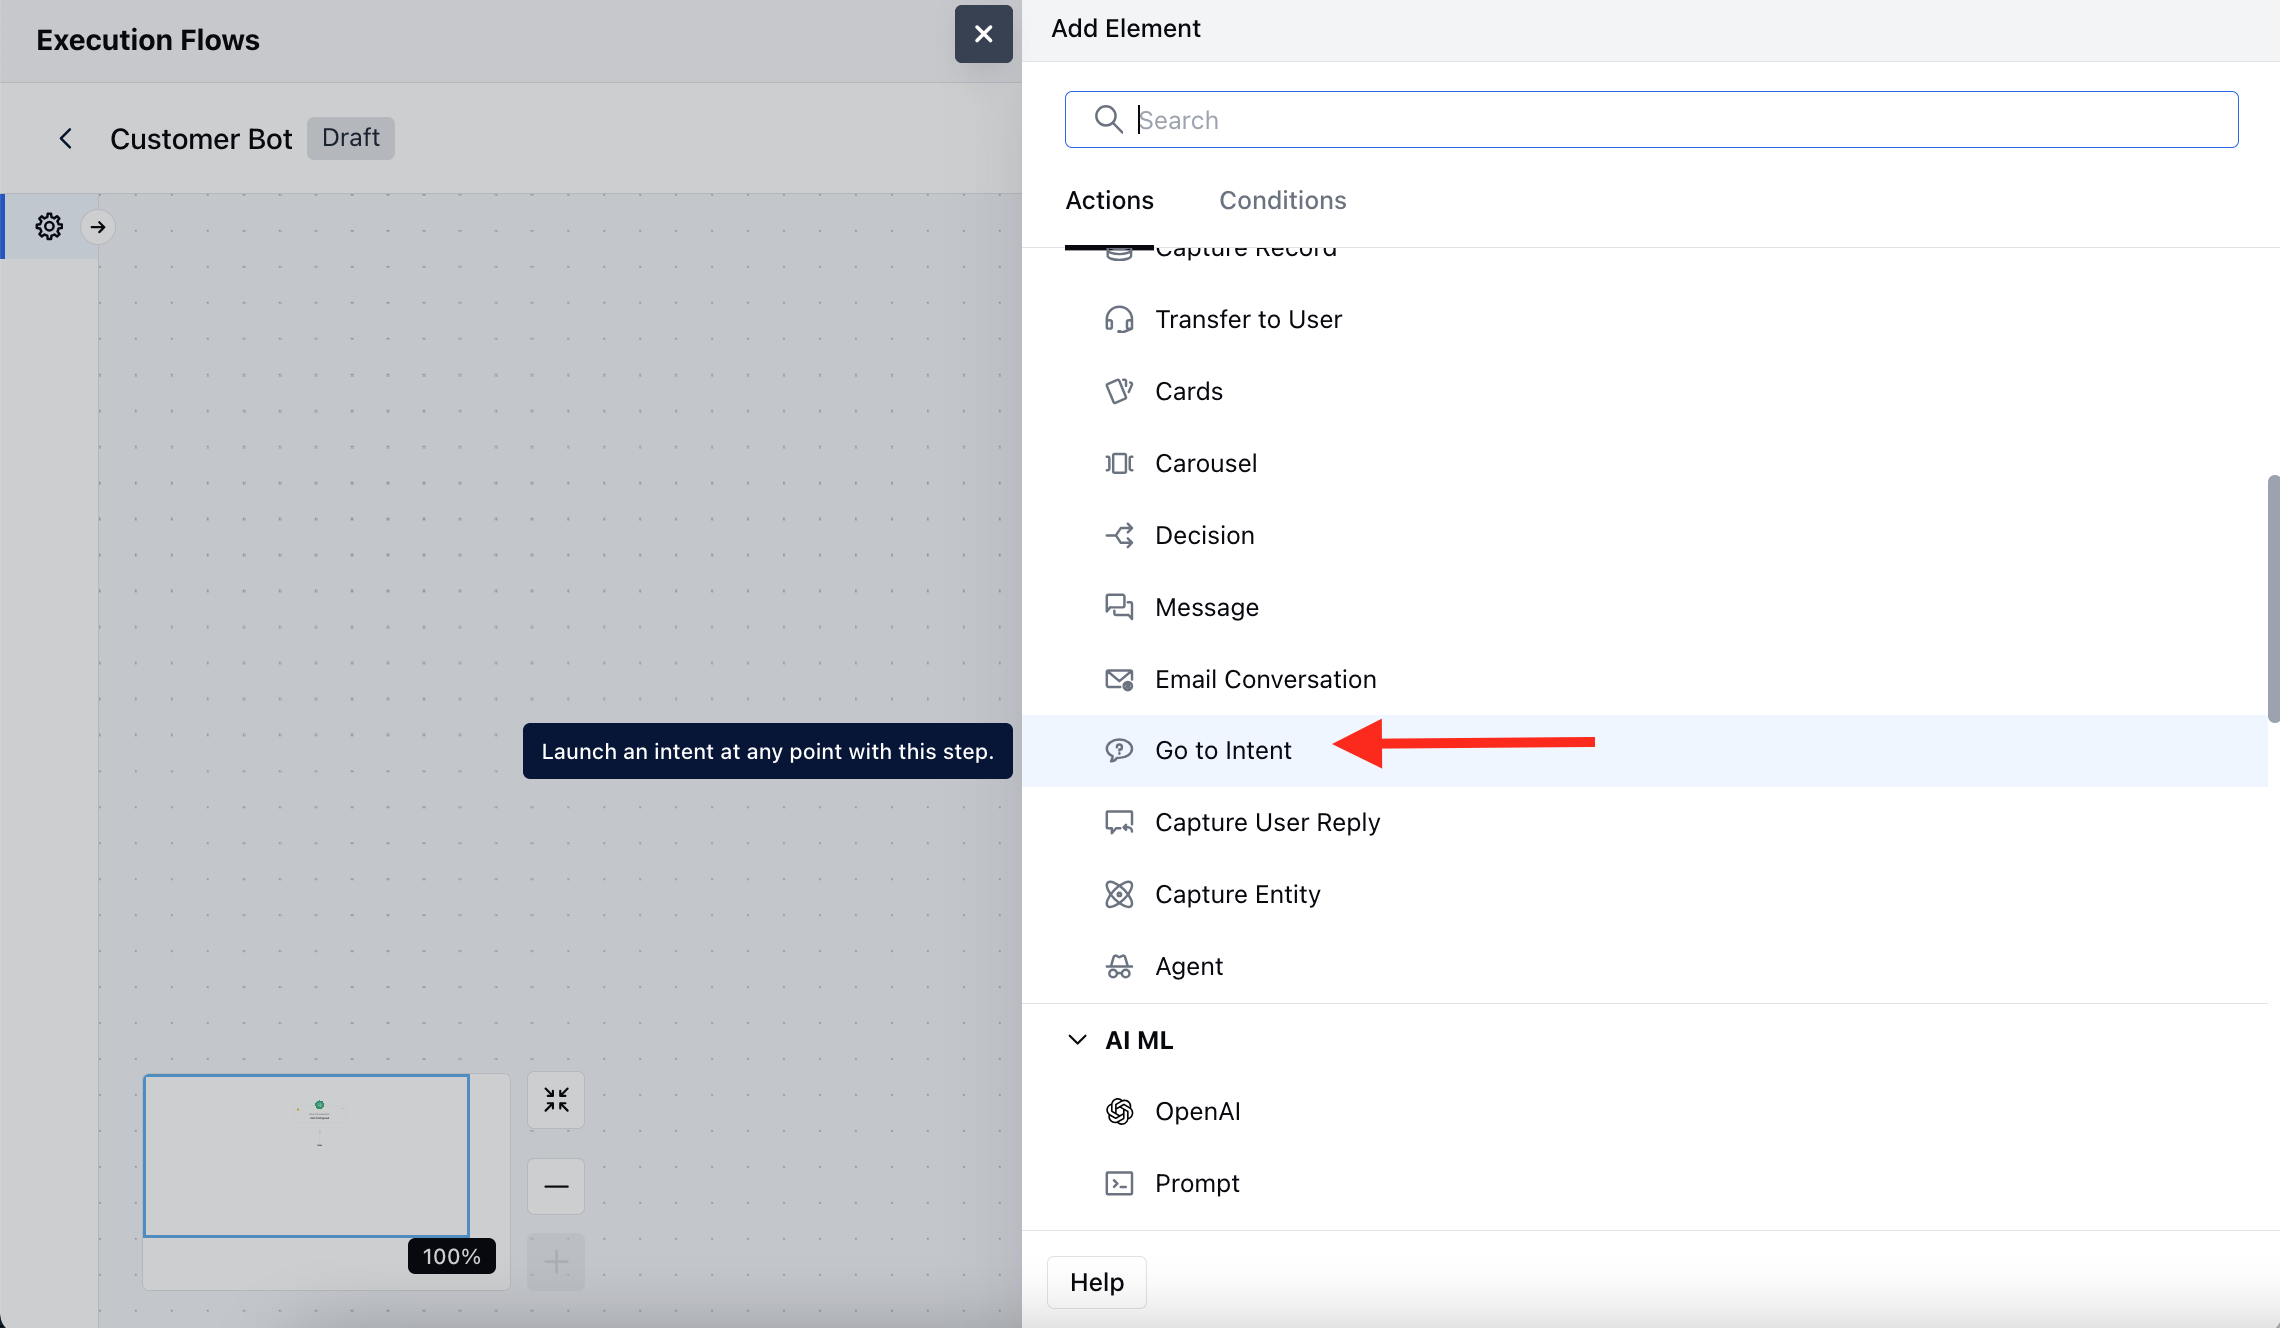Select the OpenAI logo icon

click(1119, 1111)
